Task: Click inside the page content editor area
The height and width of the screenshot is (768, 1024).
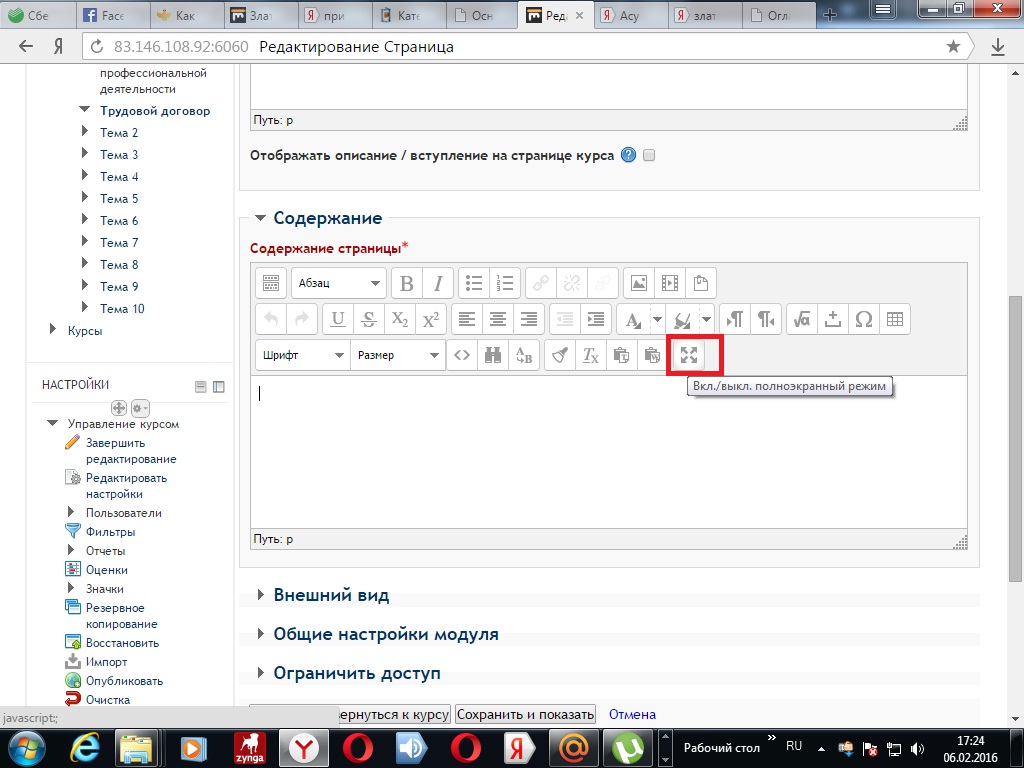Action: click(x=609, y=452)
